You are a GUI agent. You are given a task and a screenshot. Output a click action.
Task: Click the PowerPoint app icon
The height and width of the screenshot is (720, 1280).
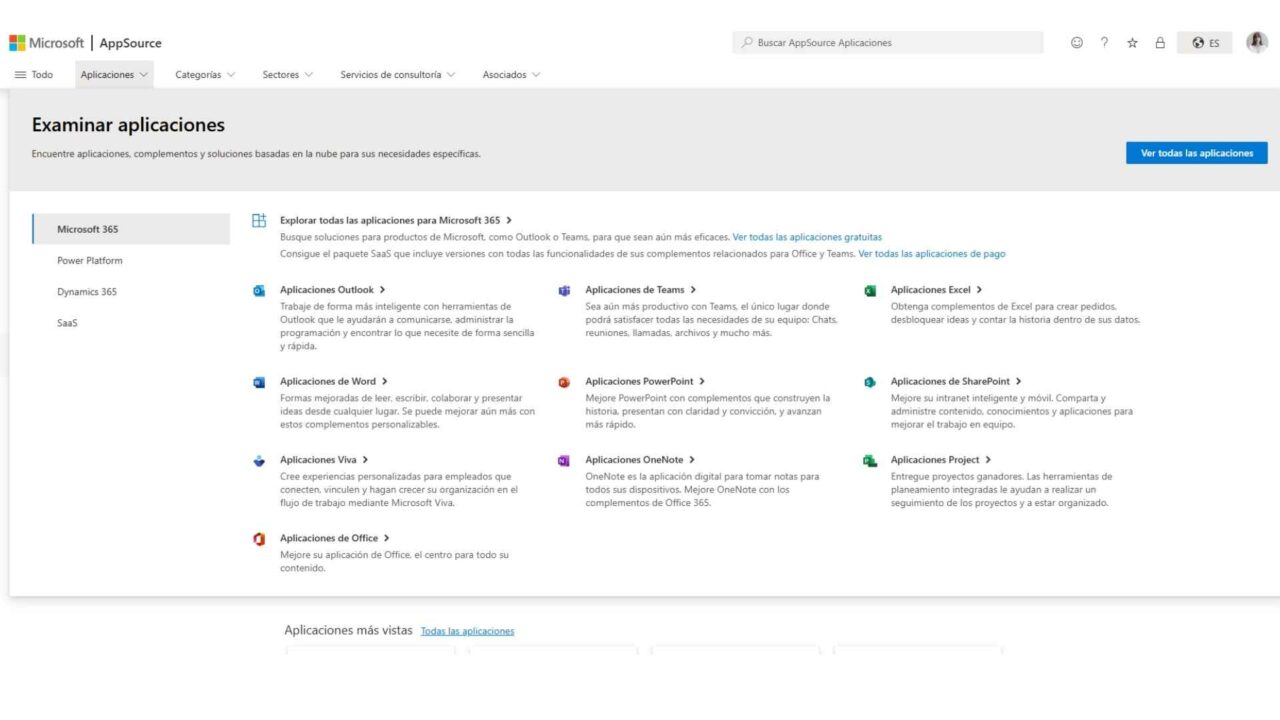pyautogui.click(x=564, y=382)
